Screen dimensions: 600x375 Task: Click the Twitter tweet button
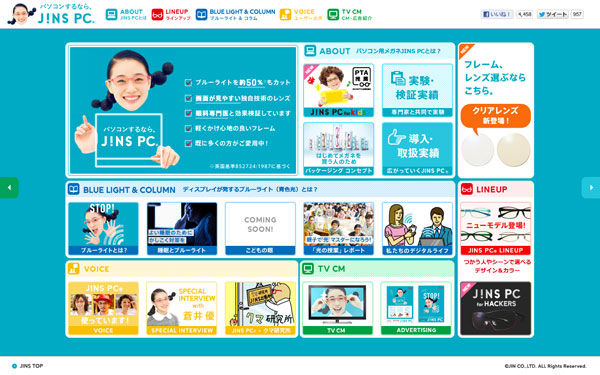[553, 14]
